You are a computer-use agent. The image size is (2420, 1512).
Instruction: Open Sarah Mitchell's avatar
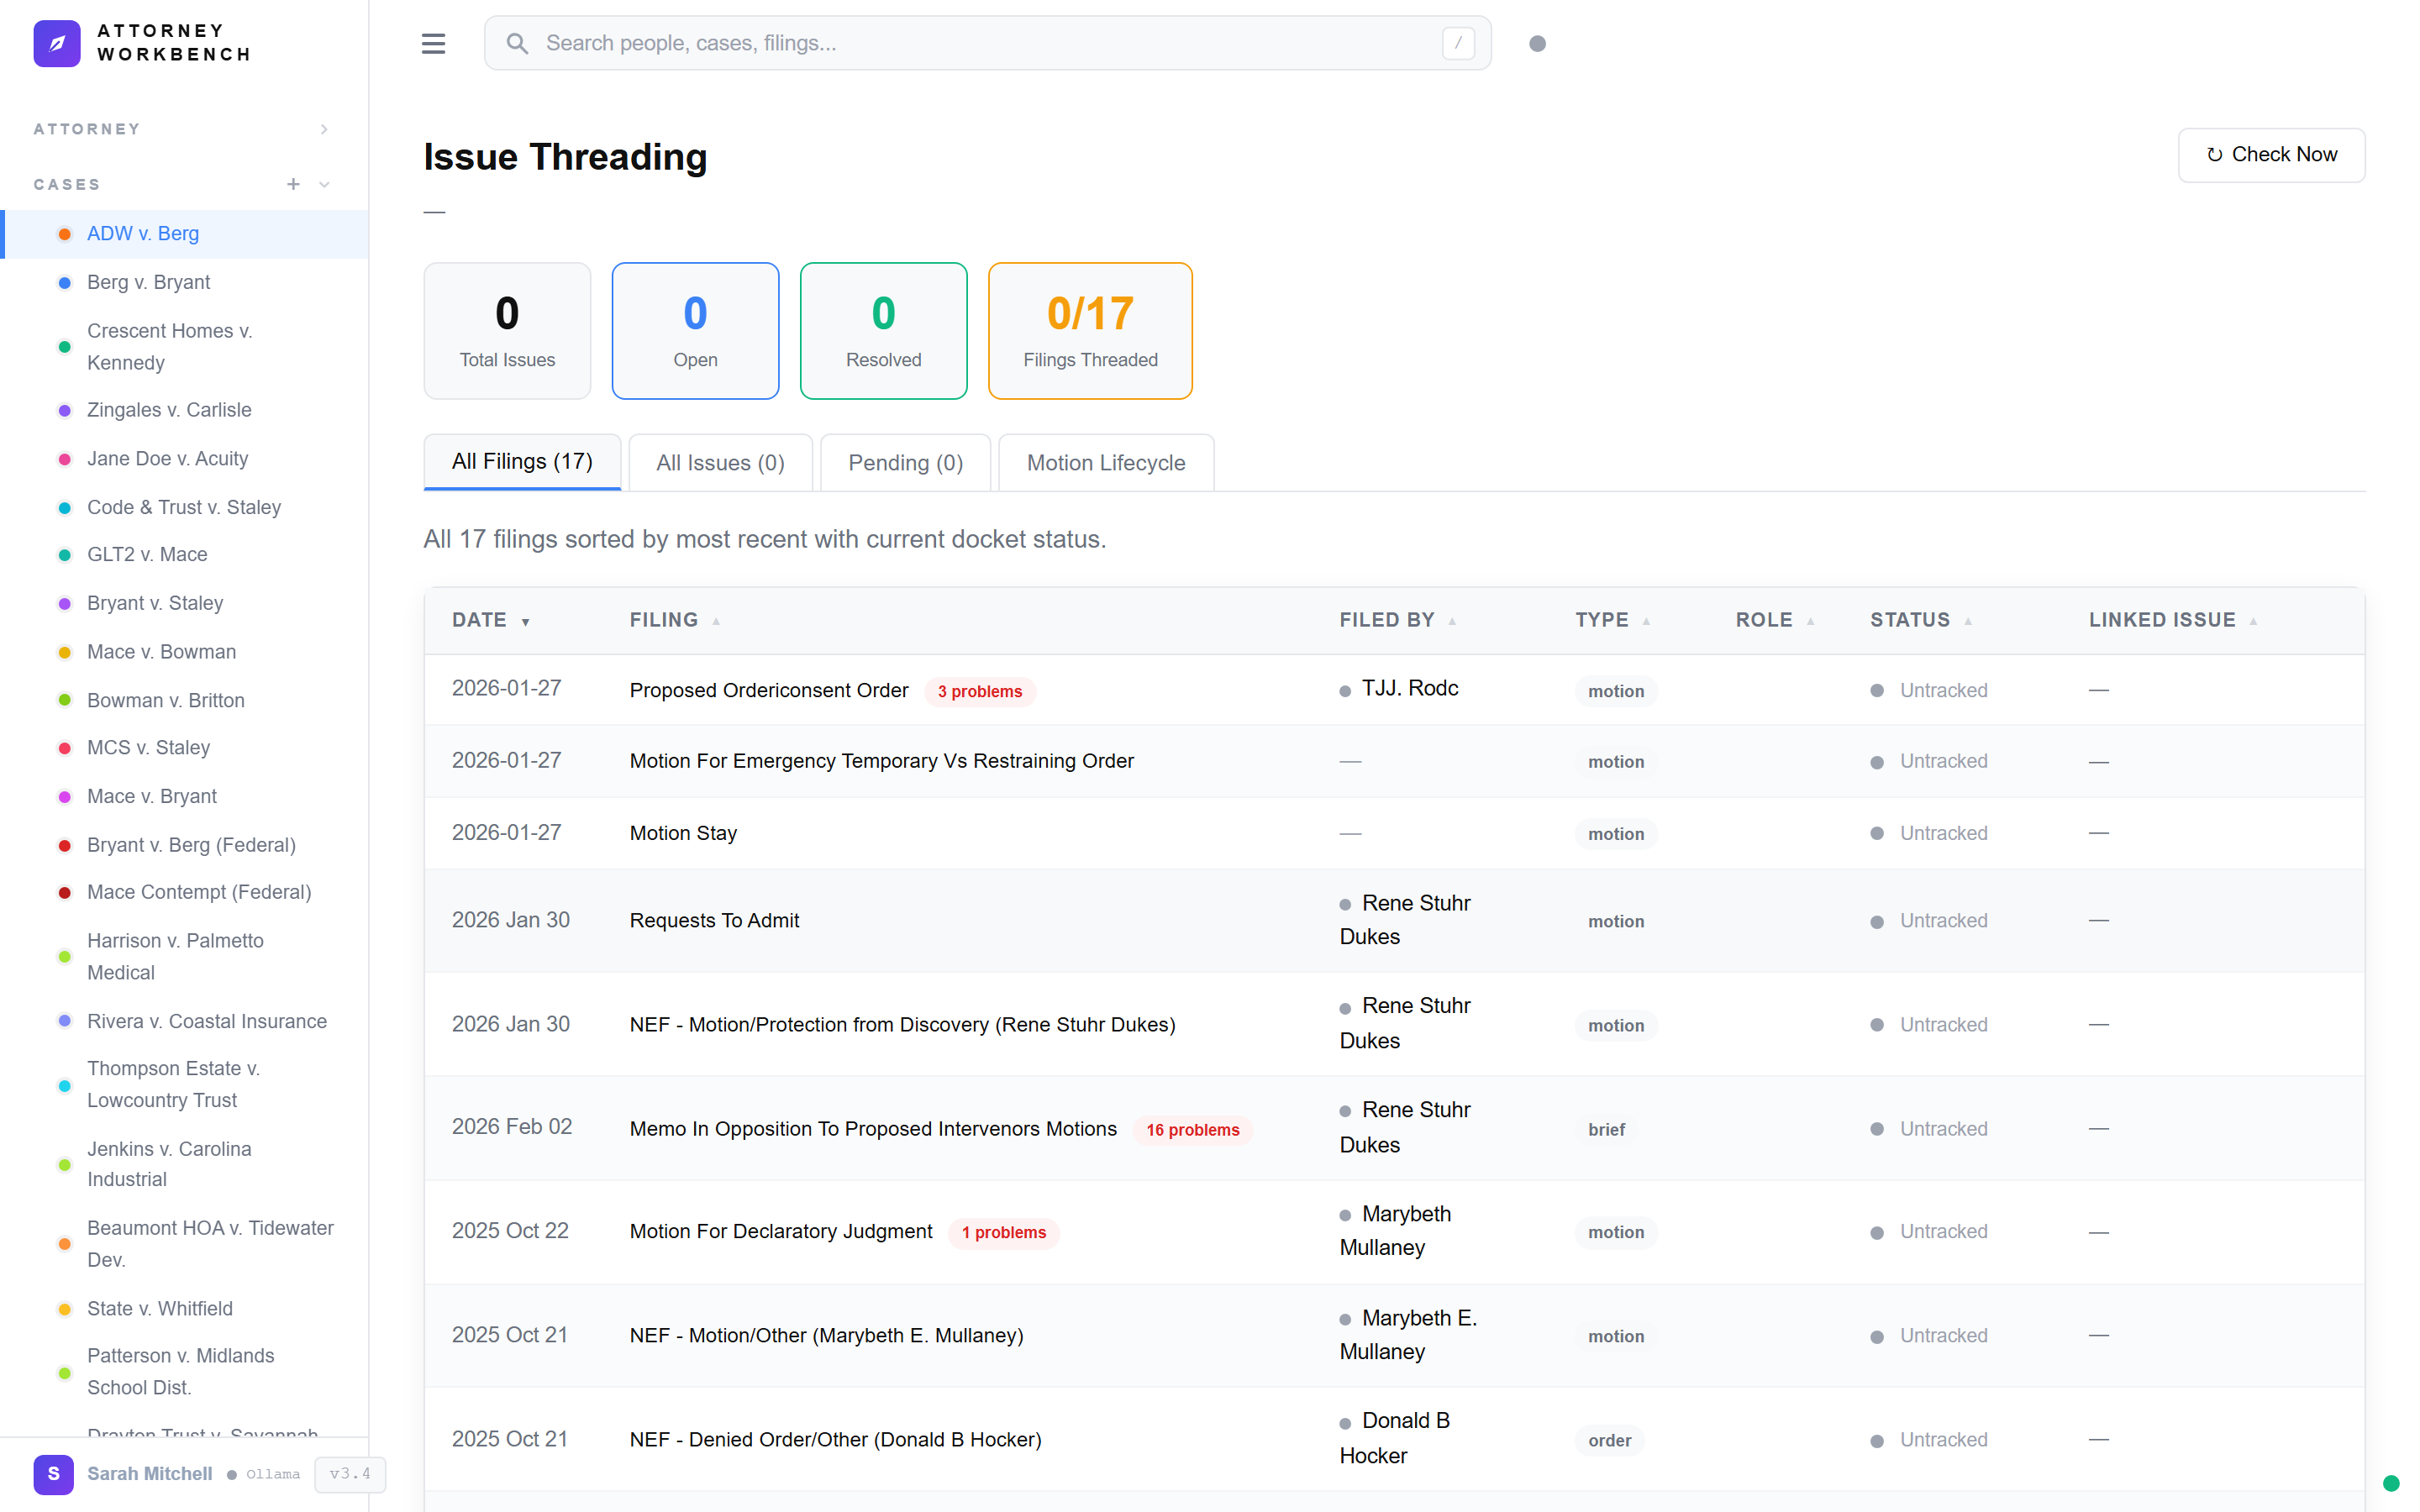[x=53, y=1474]
